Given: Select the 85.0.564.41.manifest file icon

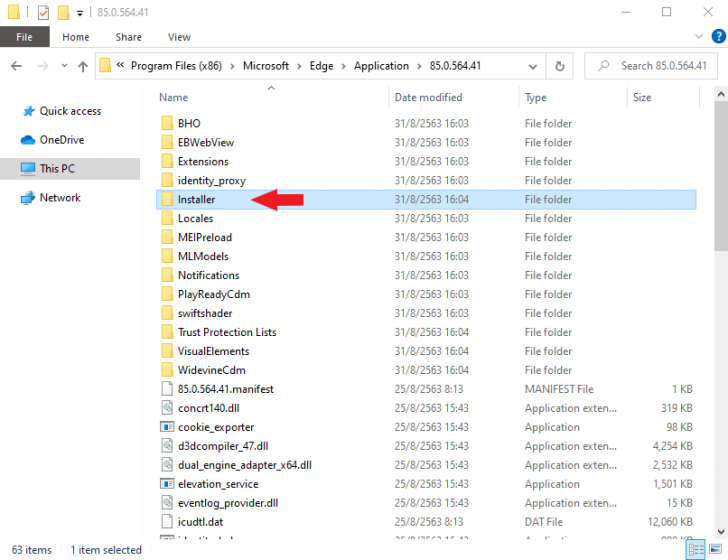Looking at the screenshot, I should (167, 389).
